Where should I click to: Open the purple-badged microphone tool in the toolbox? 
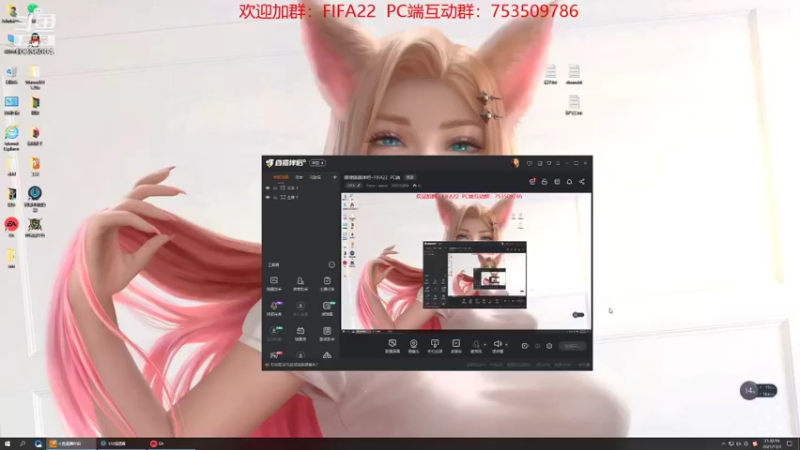coord(274,309)
